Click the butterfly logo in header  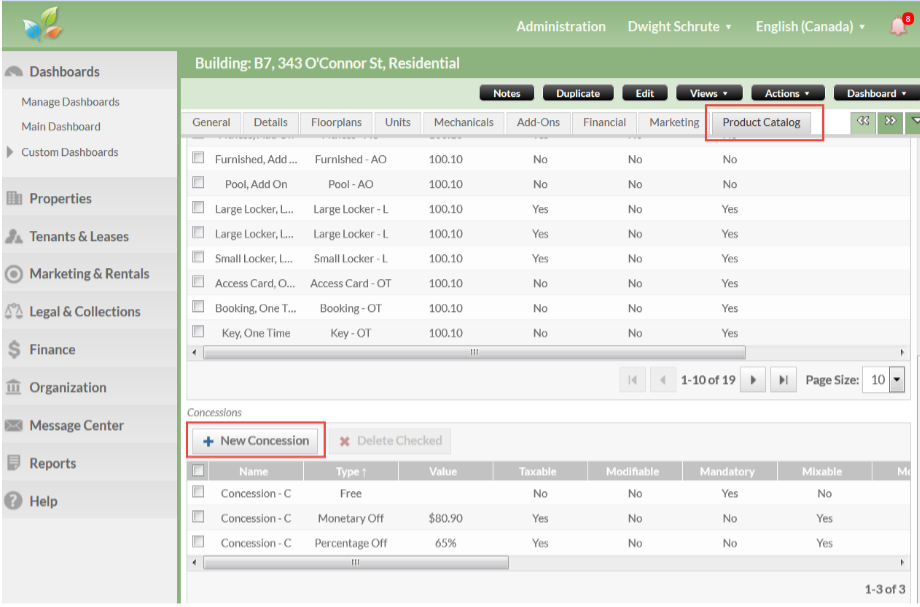point(44,25)
